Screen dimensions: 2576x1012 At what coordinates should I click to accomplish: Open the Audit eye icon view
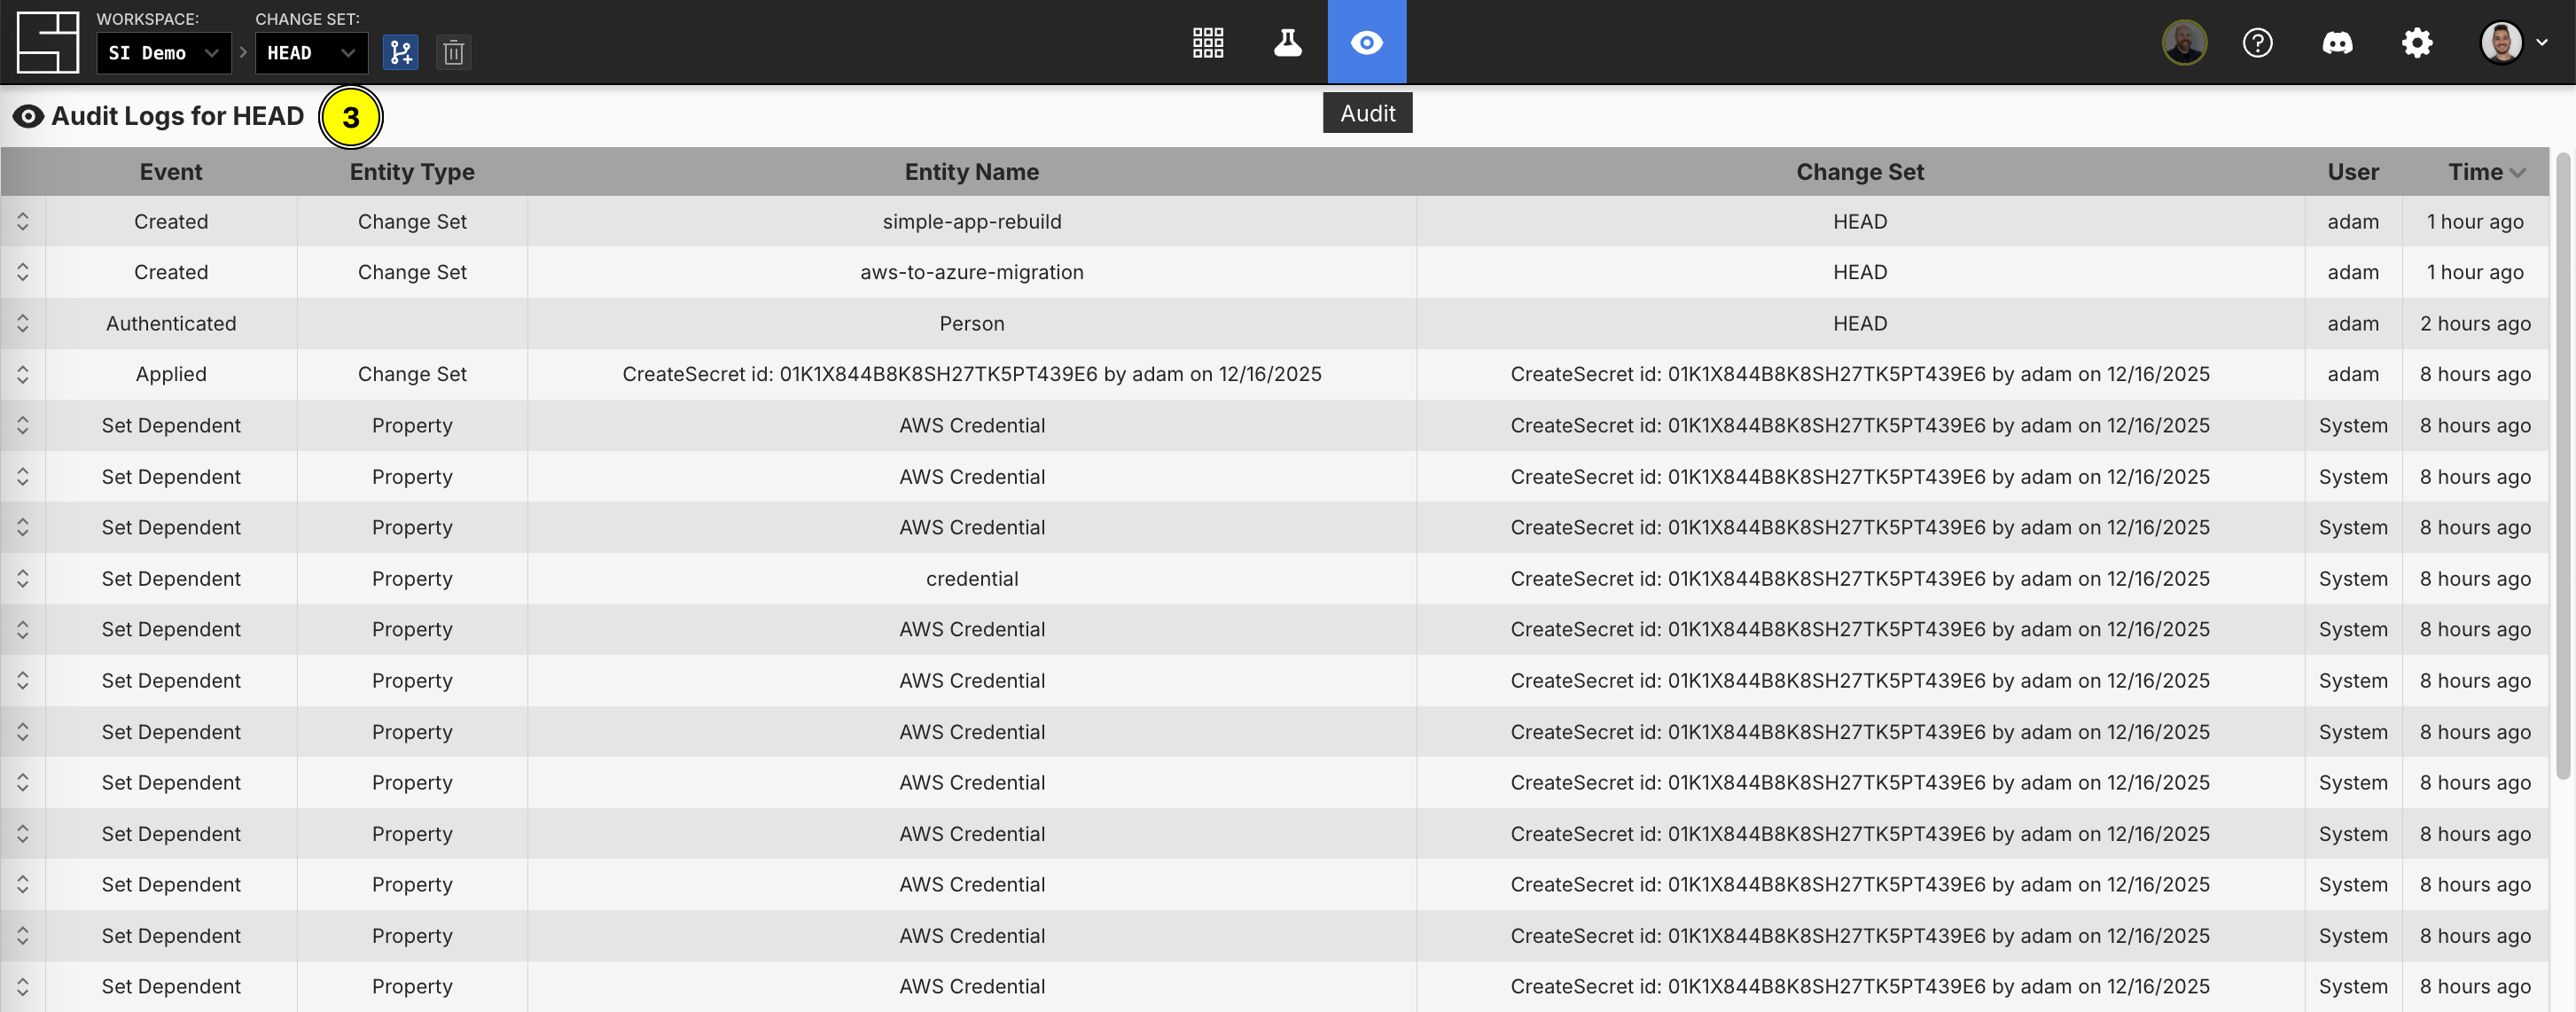point(1366,42)
